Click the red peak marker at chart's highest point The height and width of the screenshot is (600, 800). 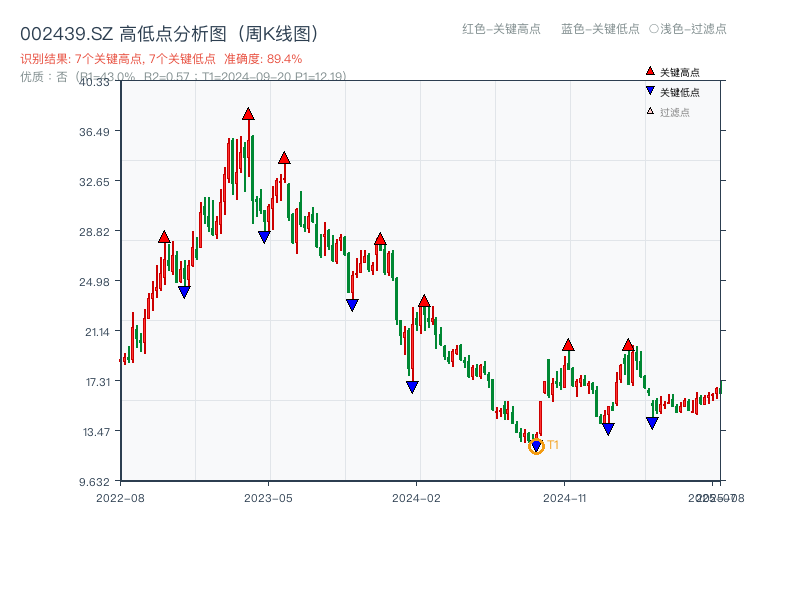pos(248,115)
